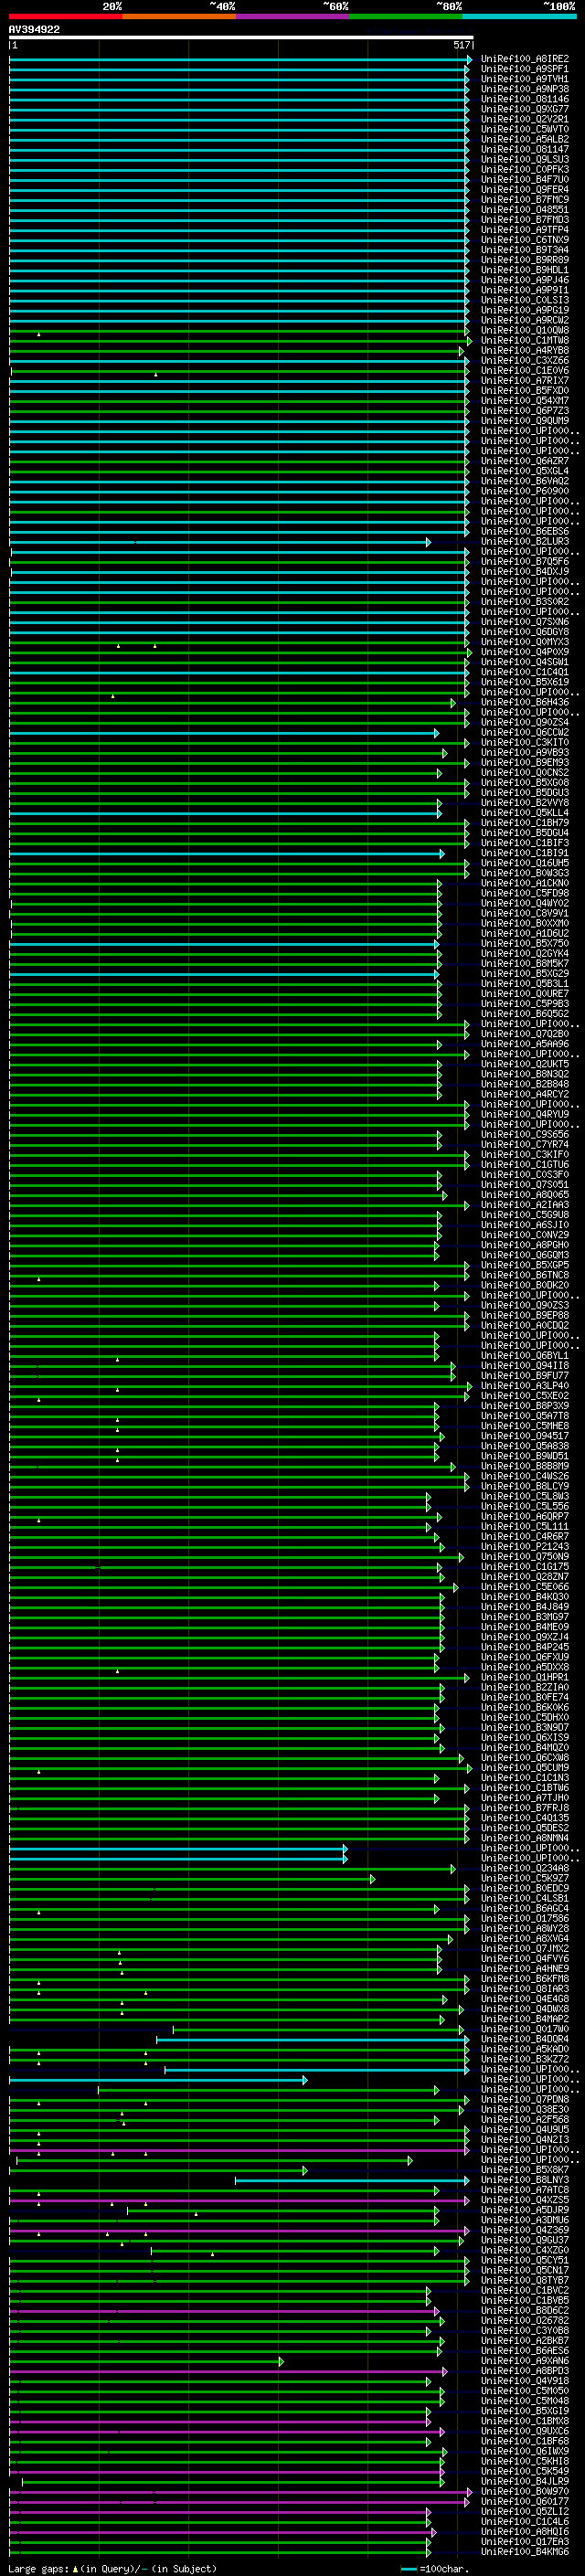Click the last hit label UniRef100_B4KMG6
Screen dimensions: 585x2576
tap(525, 2551)
